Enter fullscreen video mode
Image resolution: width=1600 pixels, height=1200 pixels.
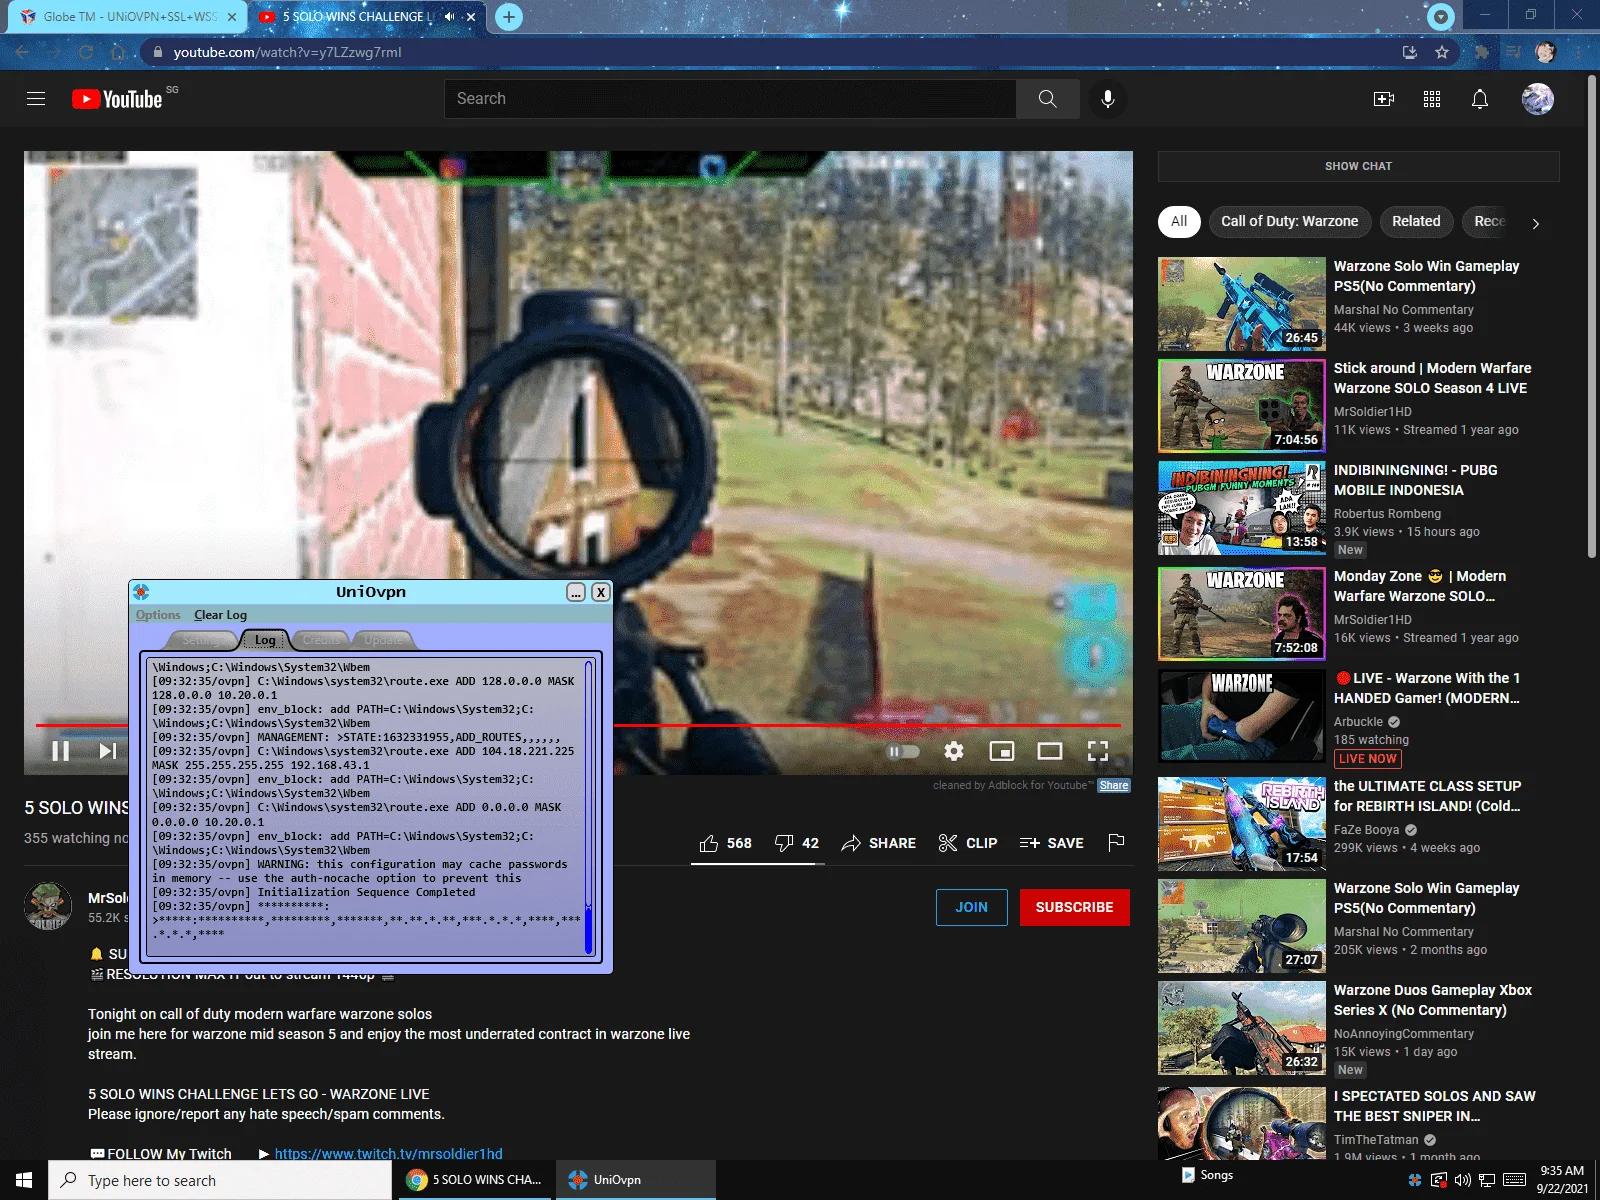point(1098,751)
